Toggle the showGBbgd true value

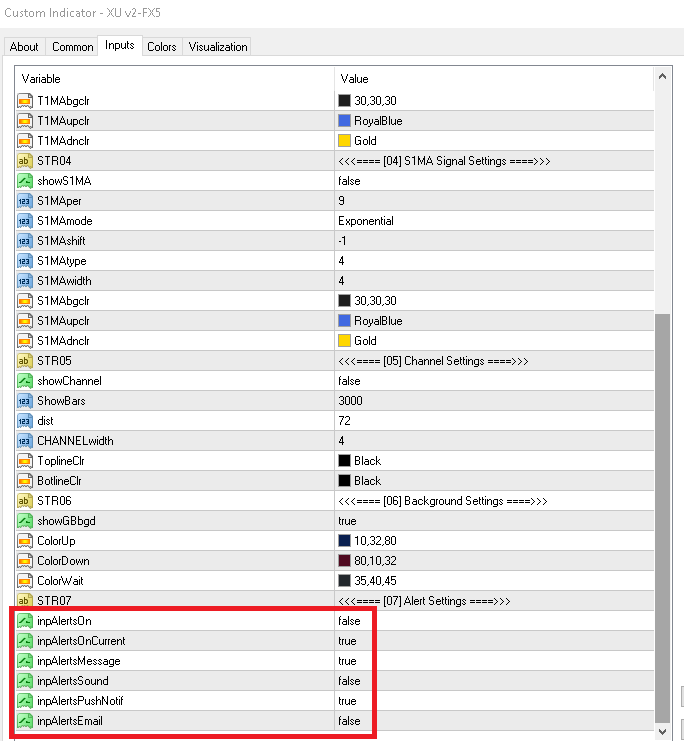coord(347,521)
